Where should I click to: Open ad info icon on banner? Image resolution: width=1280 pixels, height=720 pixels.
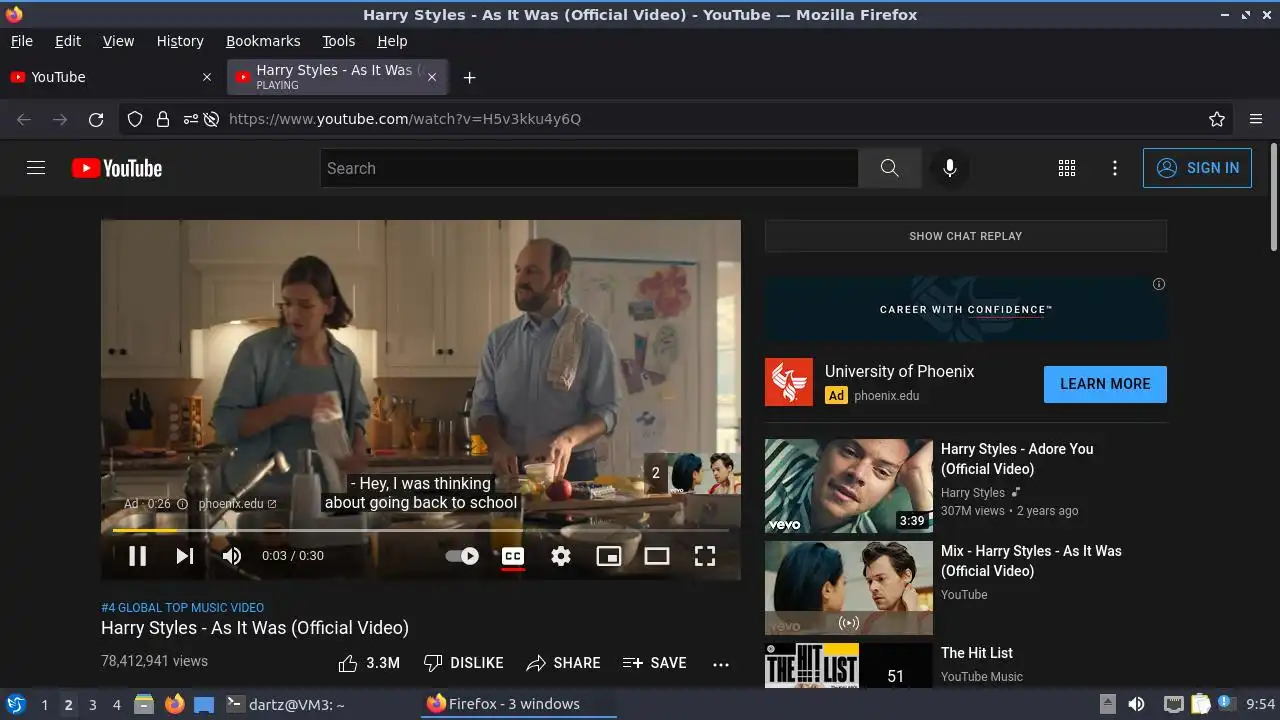[1159, 284]
